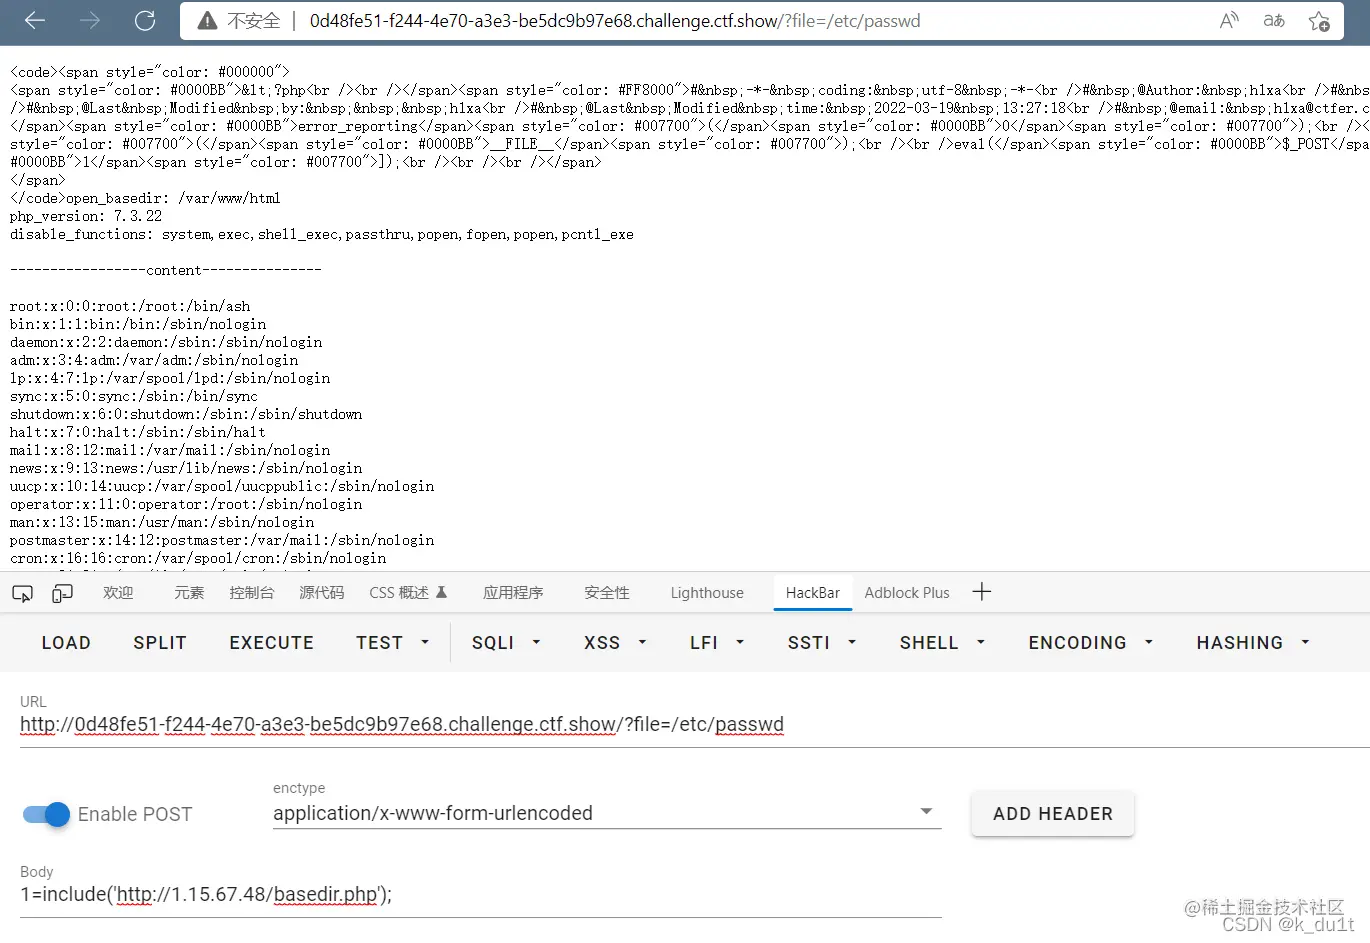Open the 源代码 tab
This screenshot has height=943, width=1370.
click(321, 593)
